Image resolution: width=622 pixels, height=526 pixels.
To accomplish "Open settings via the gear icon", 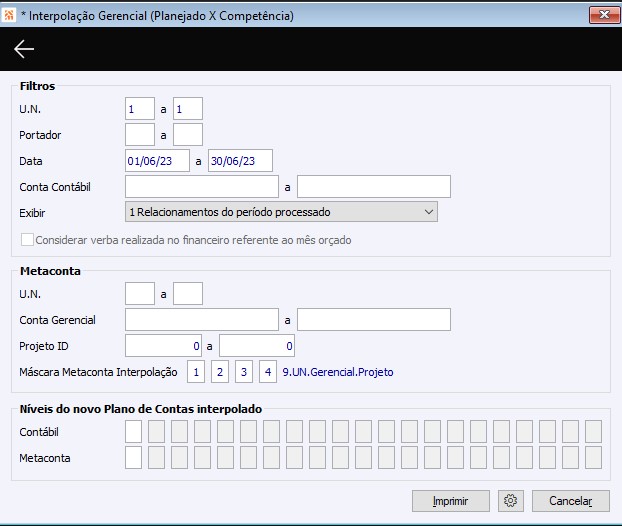I will pos(511,501).
